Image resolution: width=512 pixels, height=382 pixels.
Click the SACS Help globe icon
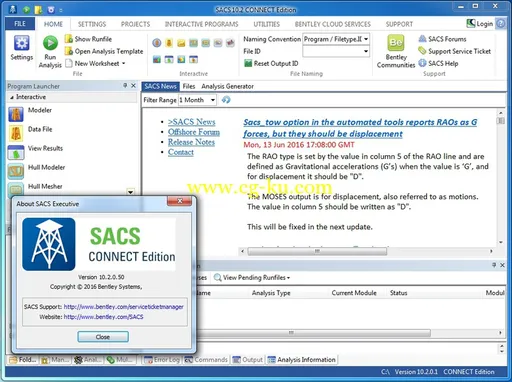[x=422, y=63]
